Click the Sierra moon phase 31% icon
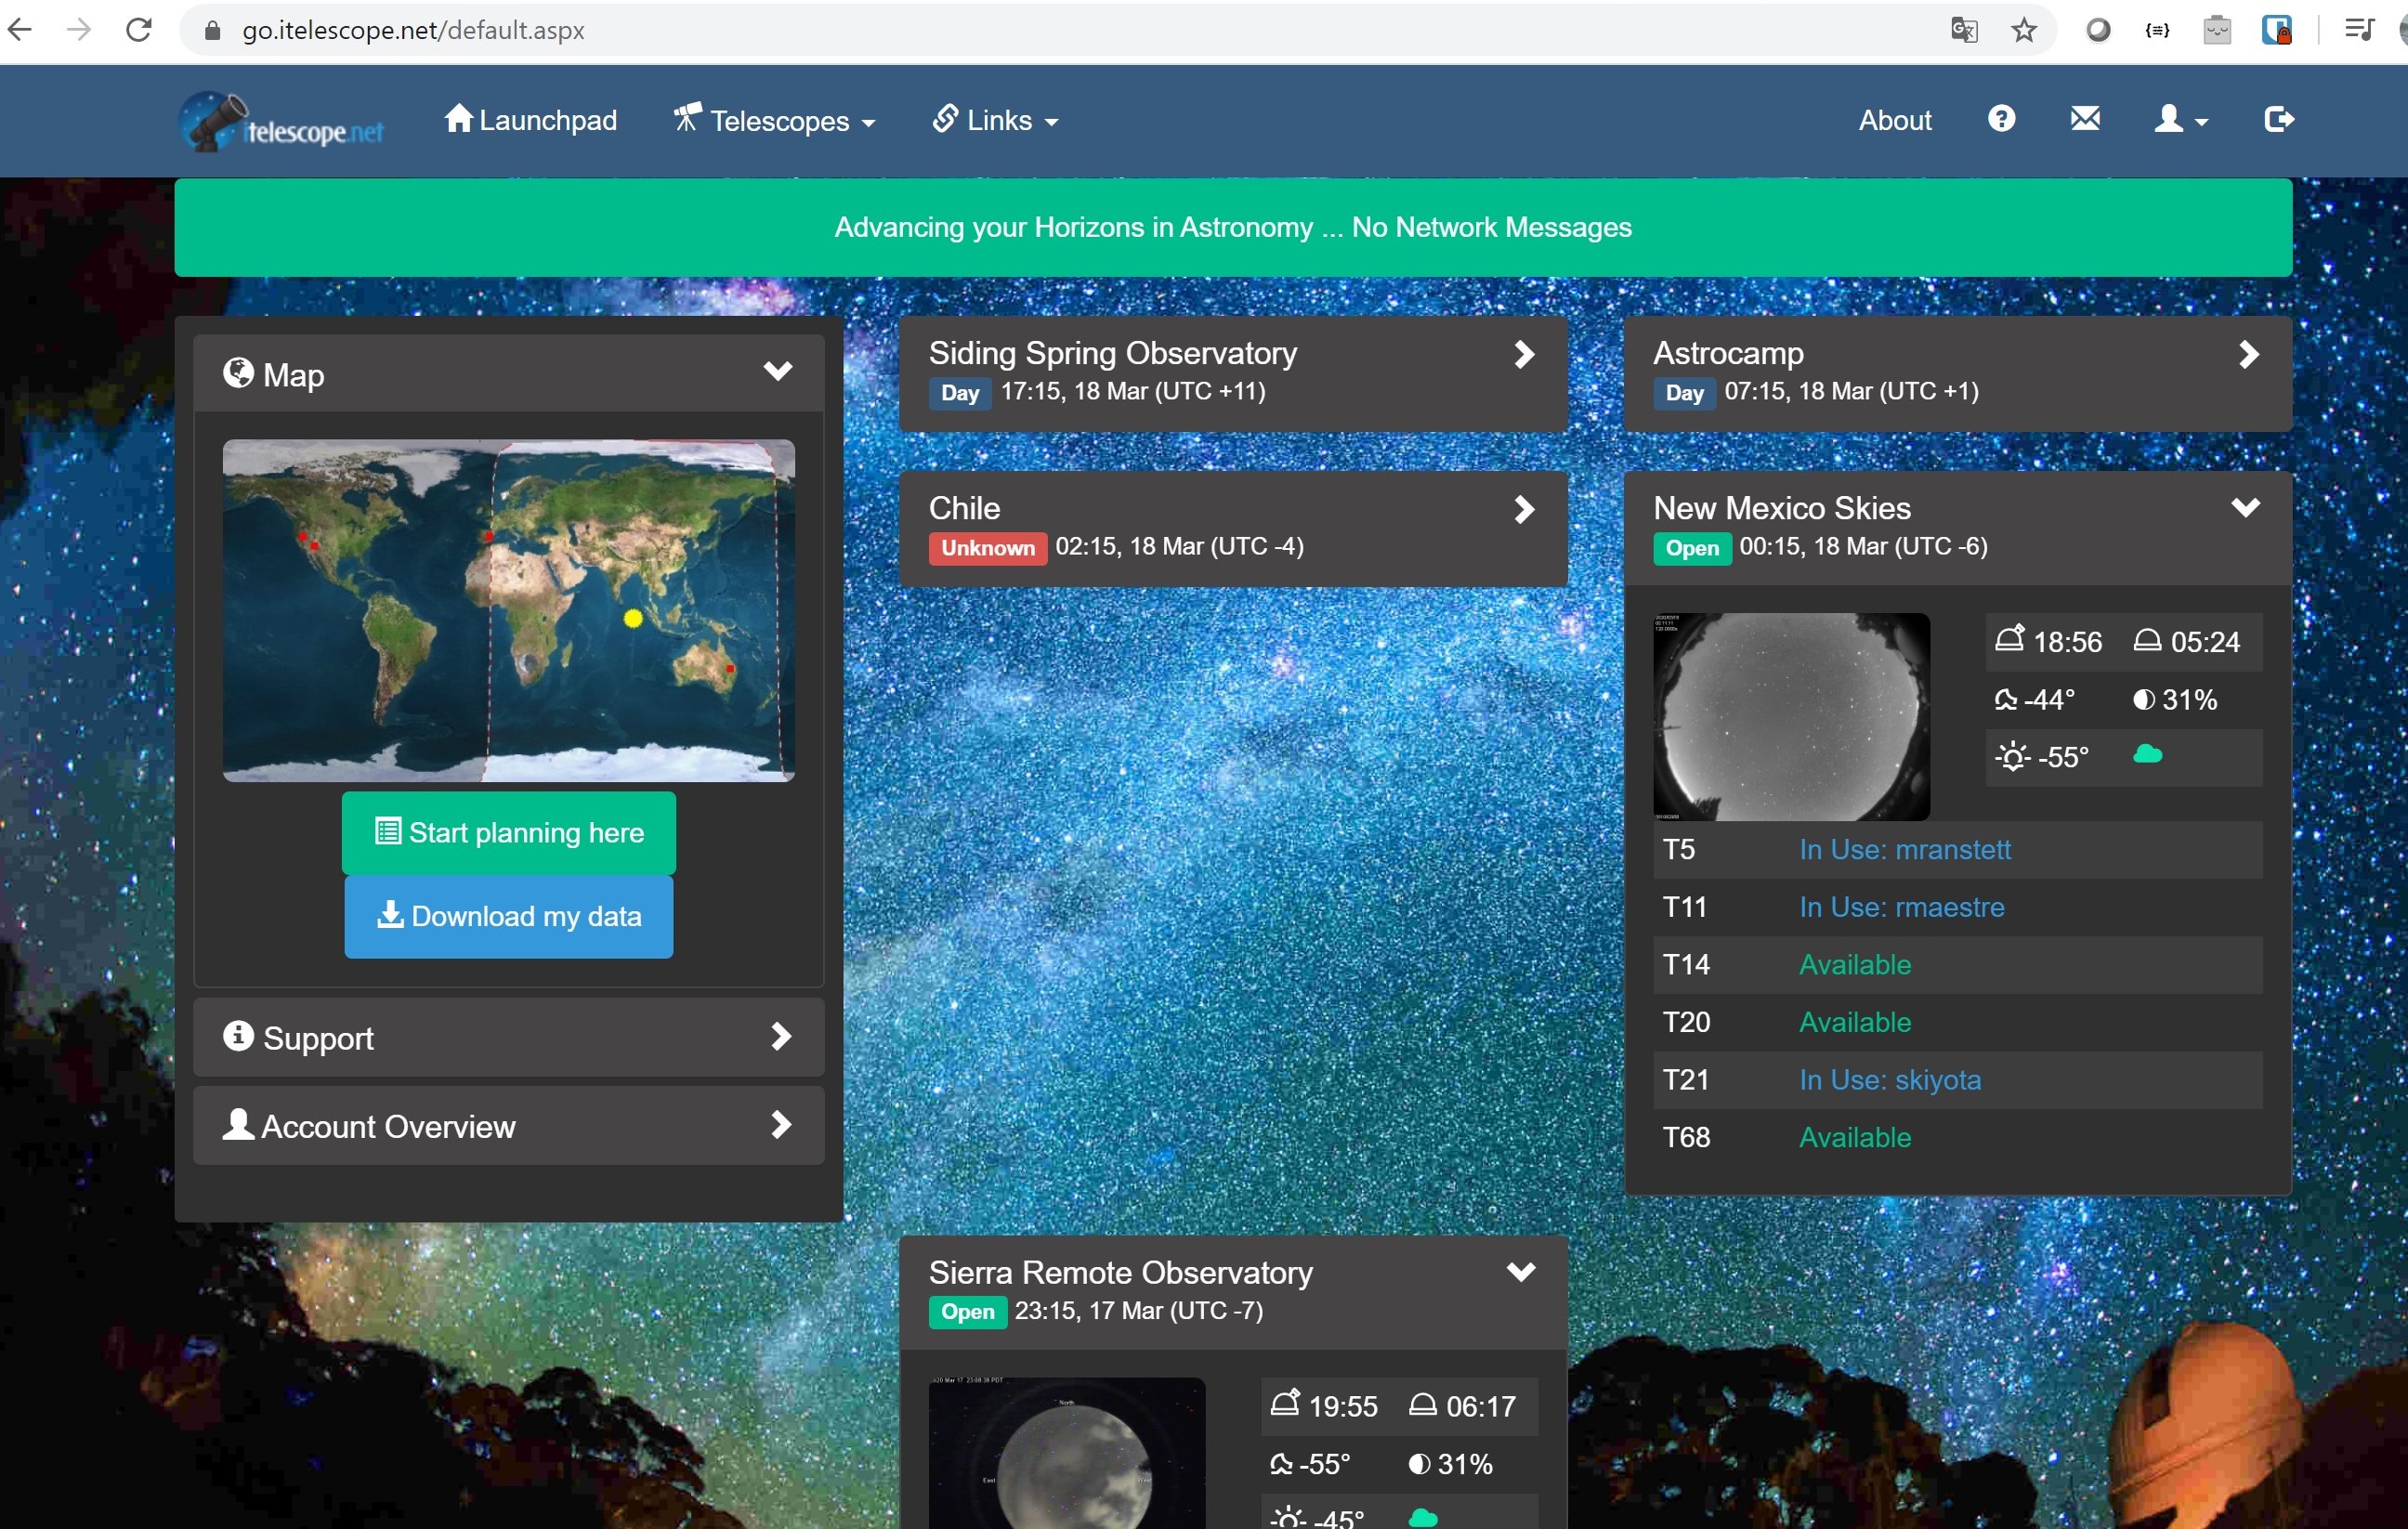The image size is (2408, 1529). tap(1419, 1464)
